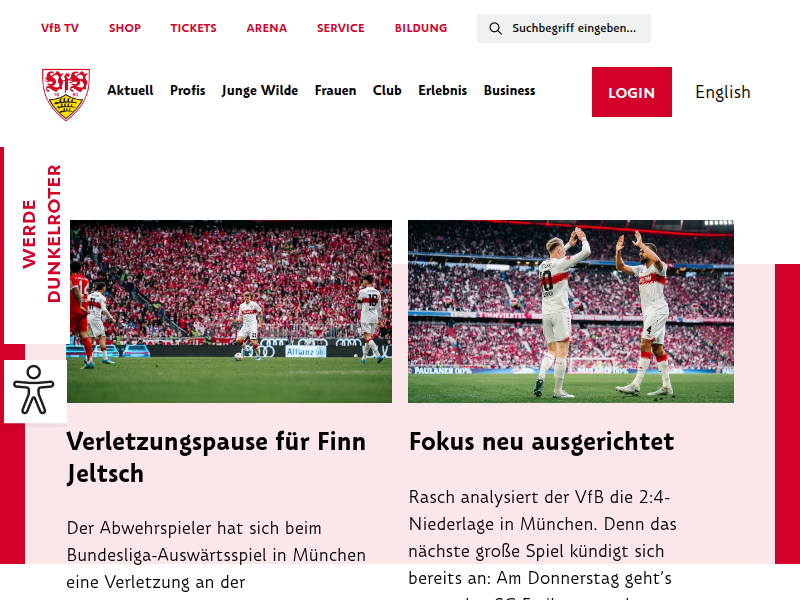Click the VfB Stuttgart crest logo
The image size is (800, 600).
point(66,94)
